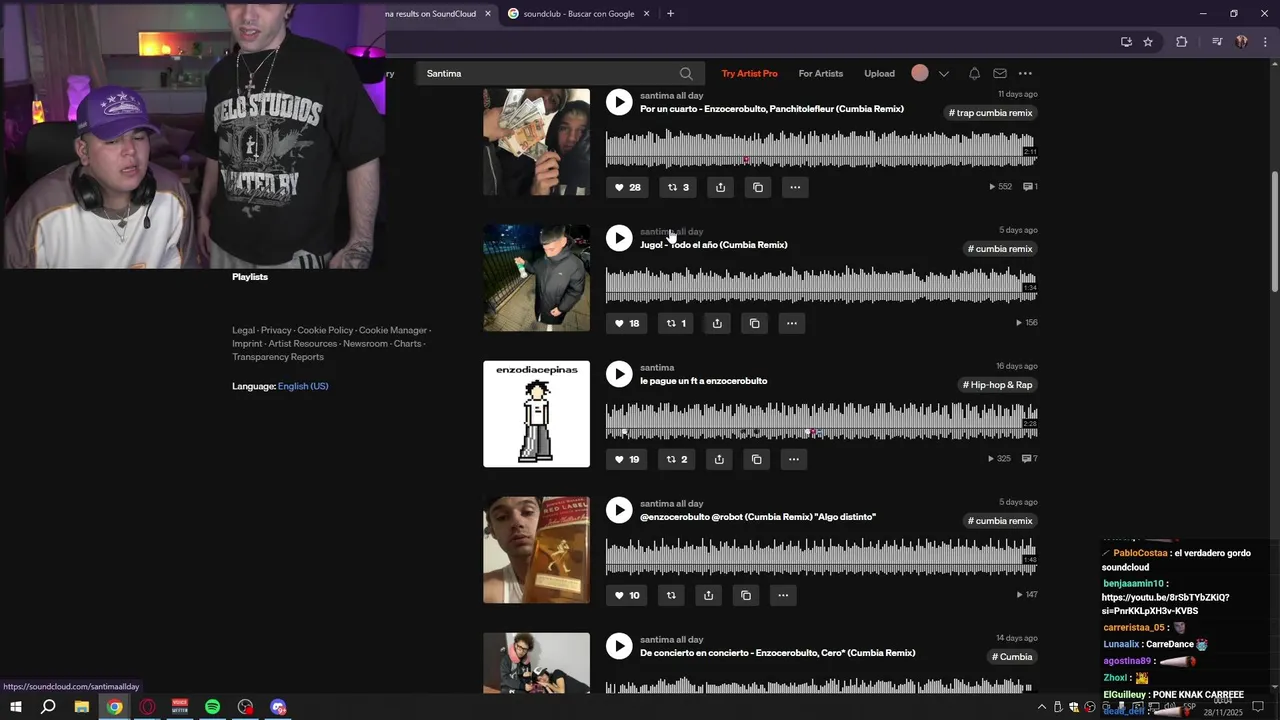This screenshot has height=720, width=1280.
Task: Open more options for "le pague un ft"
Action: [793, 459]
